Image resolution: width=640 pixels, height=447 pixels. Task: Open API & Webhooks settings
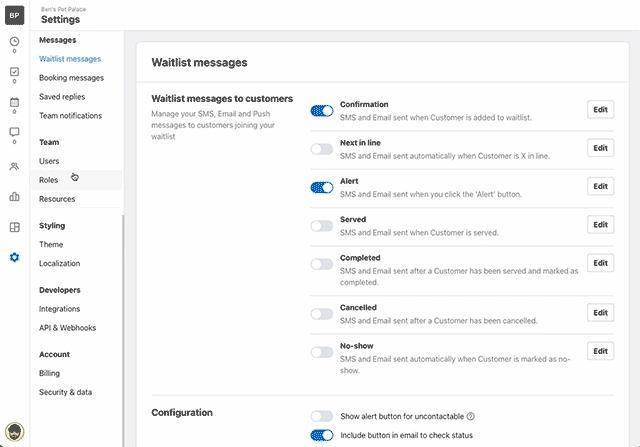coord(67,328)
